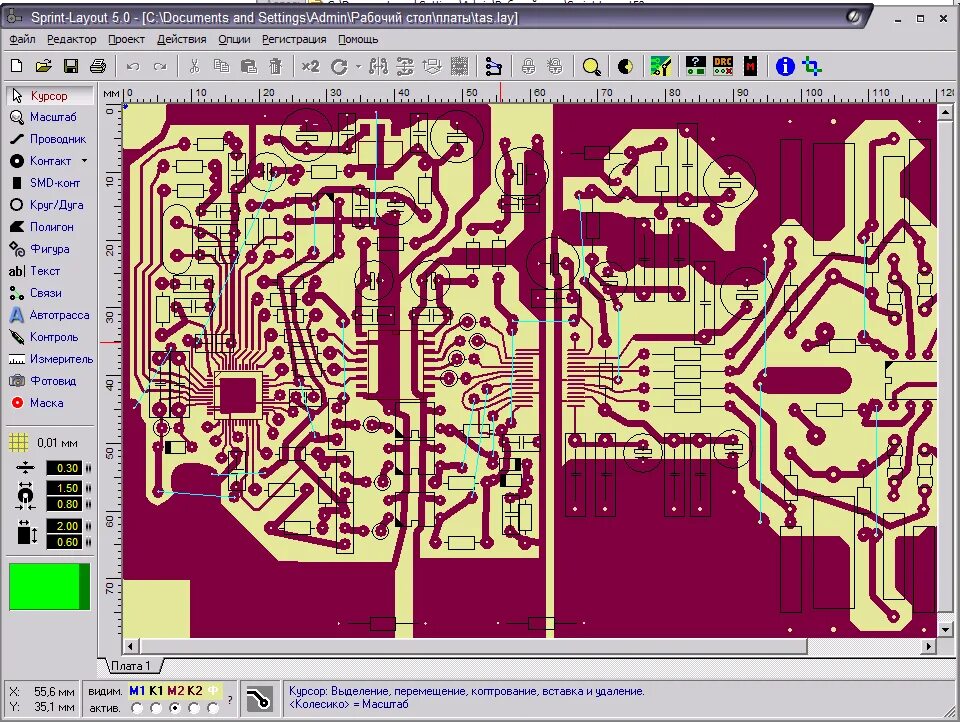
Task: Choose the Измеритель measure tool
Action: pos(50,359)
